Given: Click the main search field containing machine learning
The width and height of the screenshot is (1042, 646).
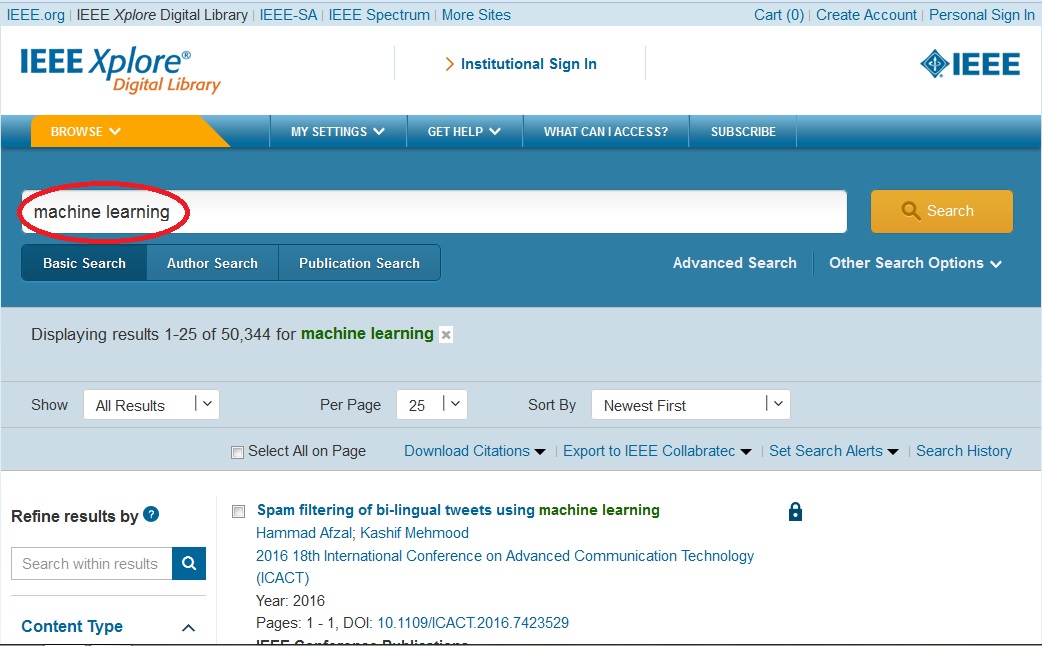Looking at the screenshot, I should (x=434, y=211).
